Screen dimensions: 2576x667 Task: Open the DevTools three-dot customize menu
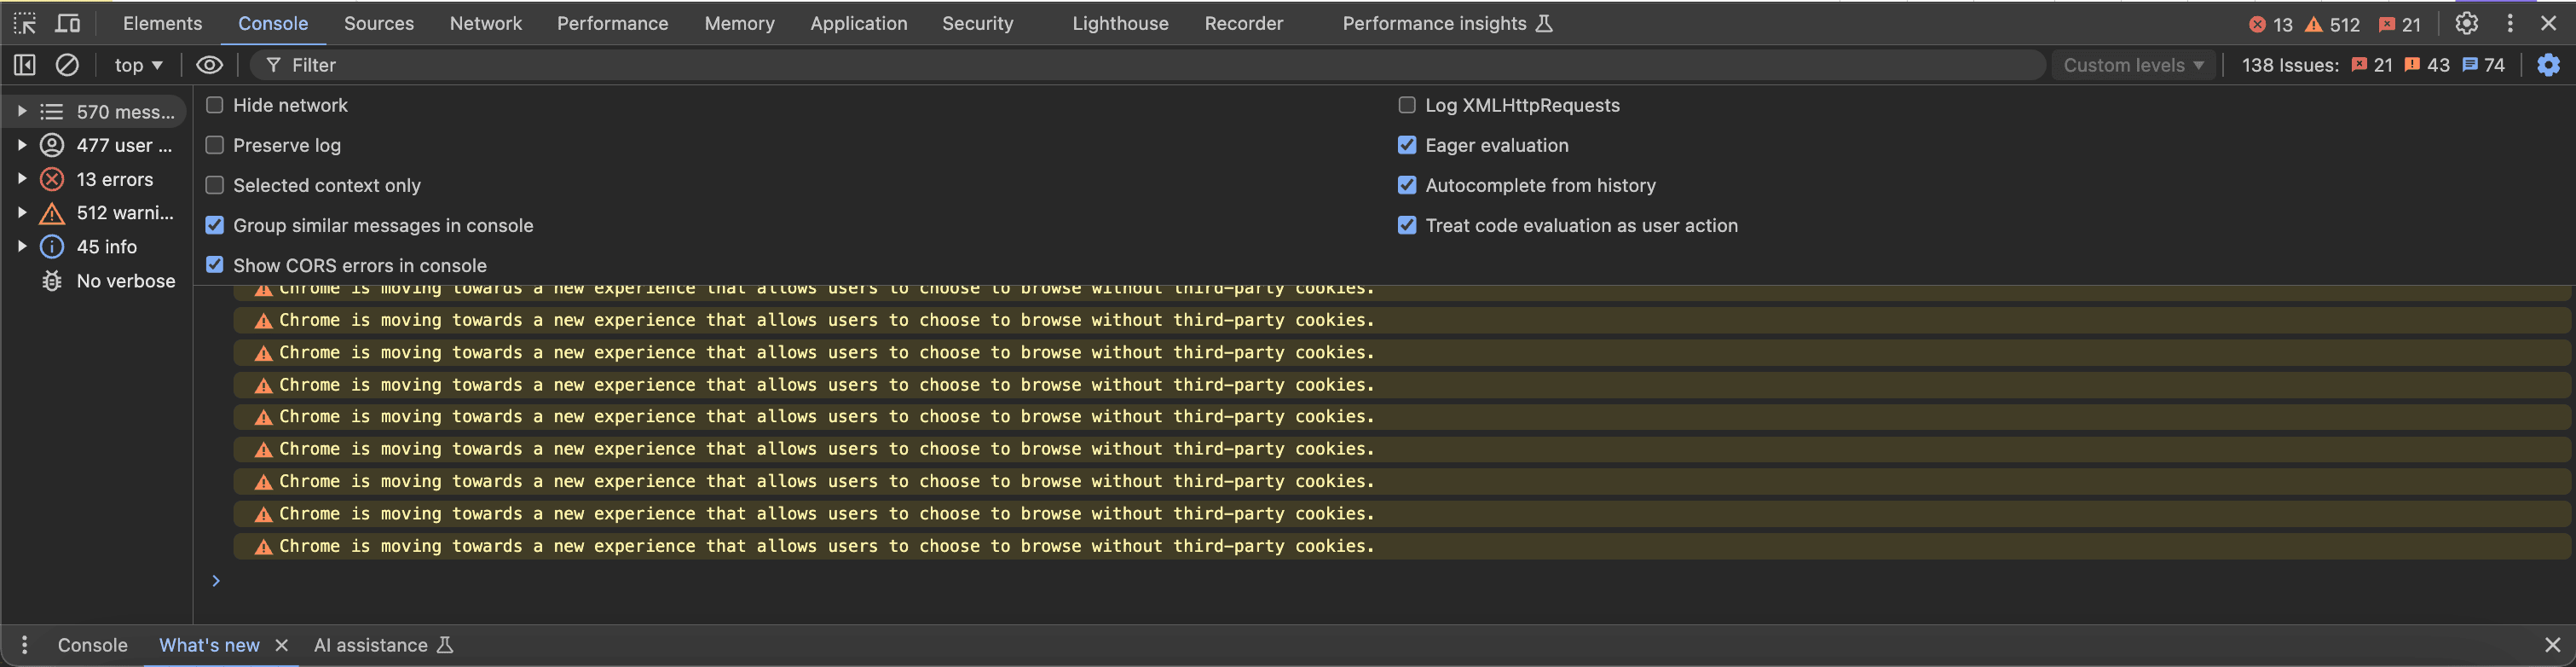pyautogui.click(x=2509, y=23)
